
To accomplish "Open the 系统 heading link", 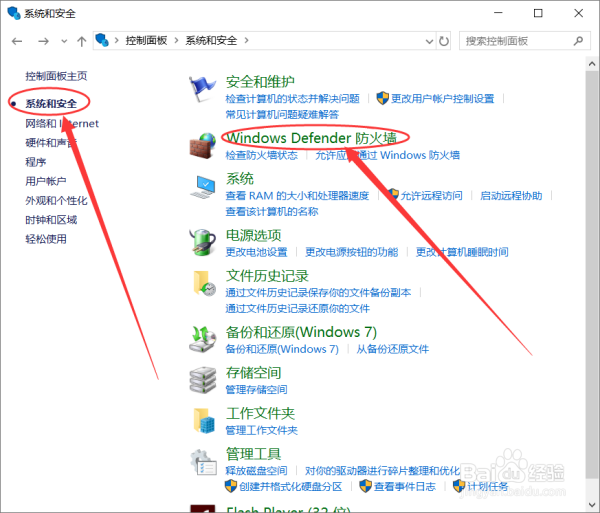I will [240, 179].
